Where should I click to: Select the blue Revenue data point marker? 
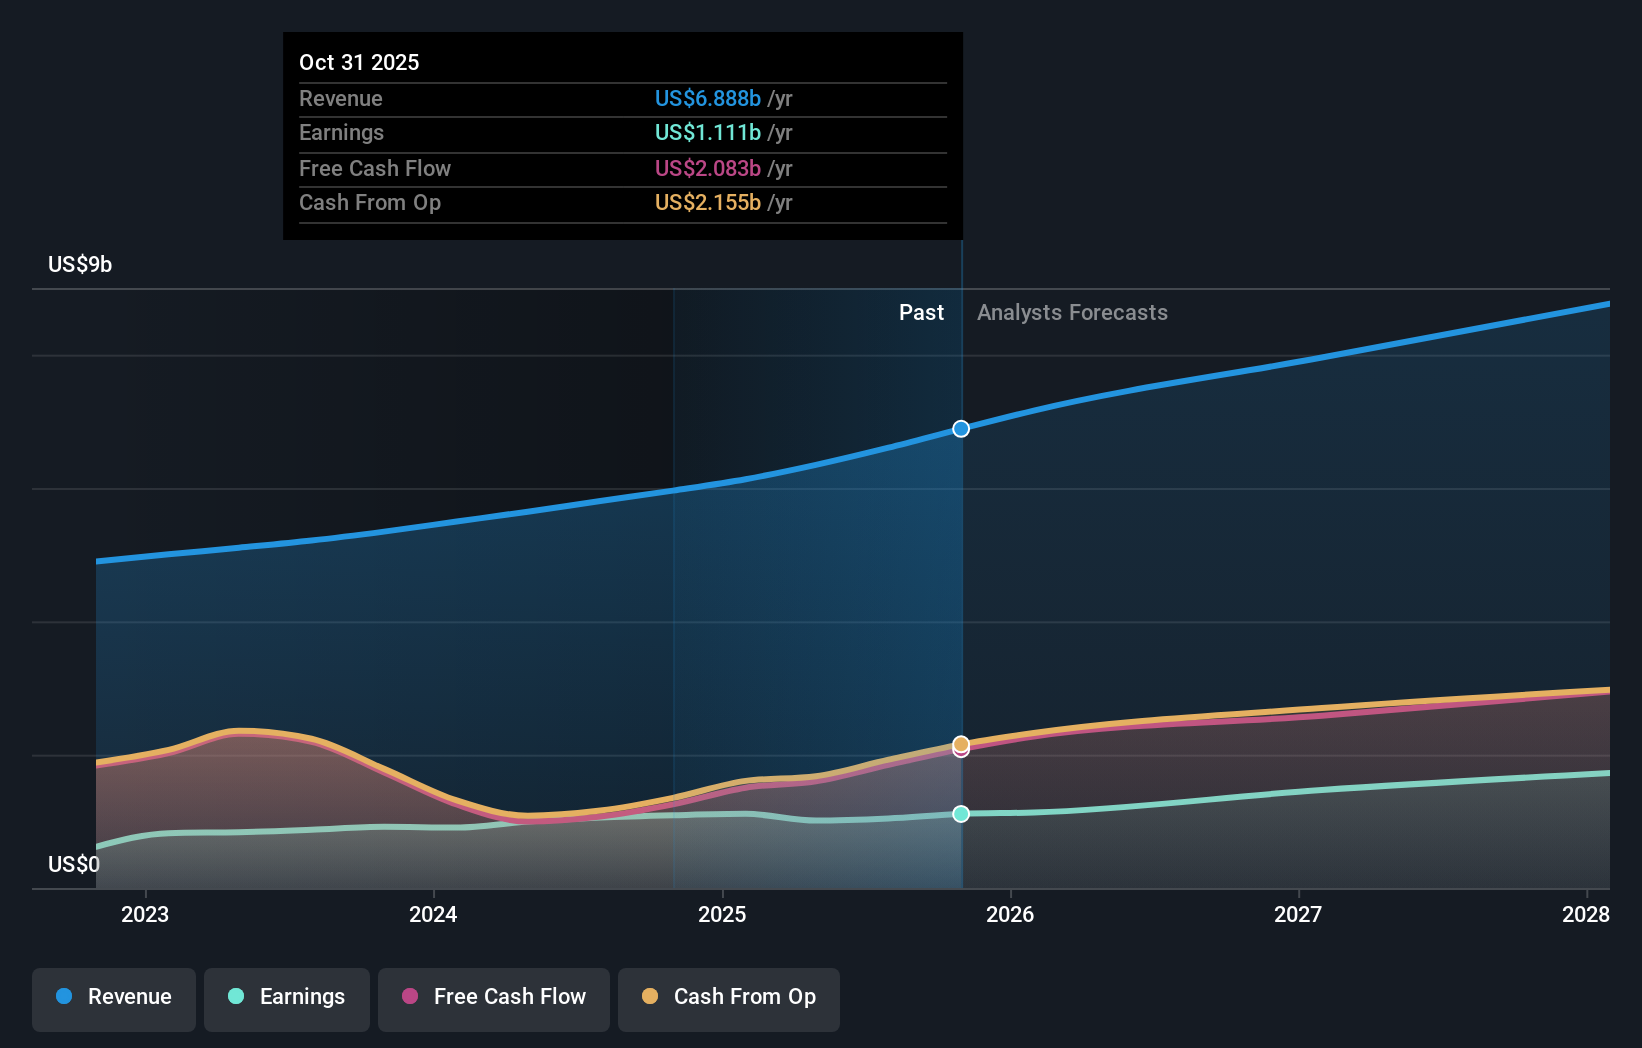pos(961,428)
